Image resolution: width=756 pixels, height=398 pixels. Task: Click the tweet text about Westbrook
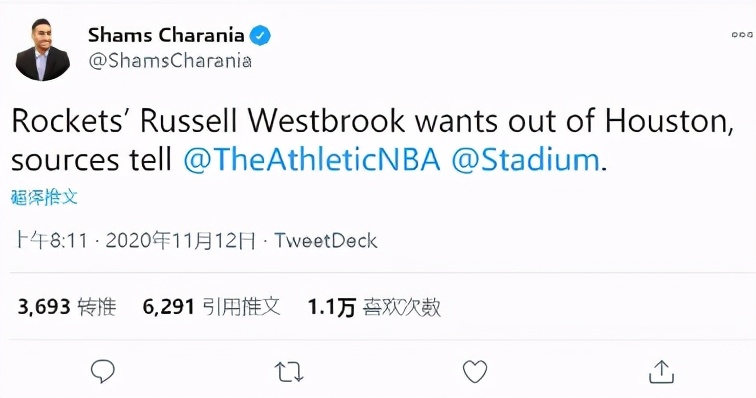(372, 140)
